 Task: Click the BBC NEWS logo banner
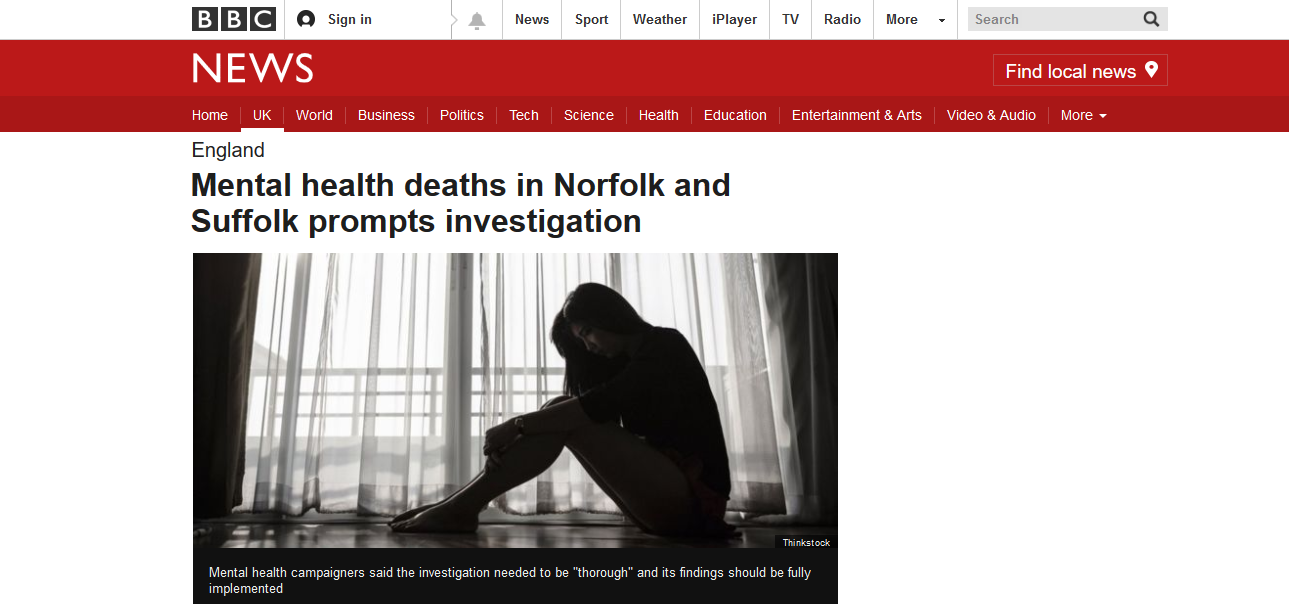pyautogui.click(x=253, y=69)
